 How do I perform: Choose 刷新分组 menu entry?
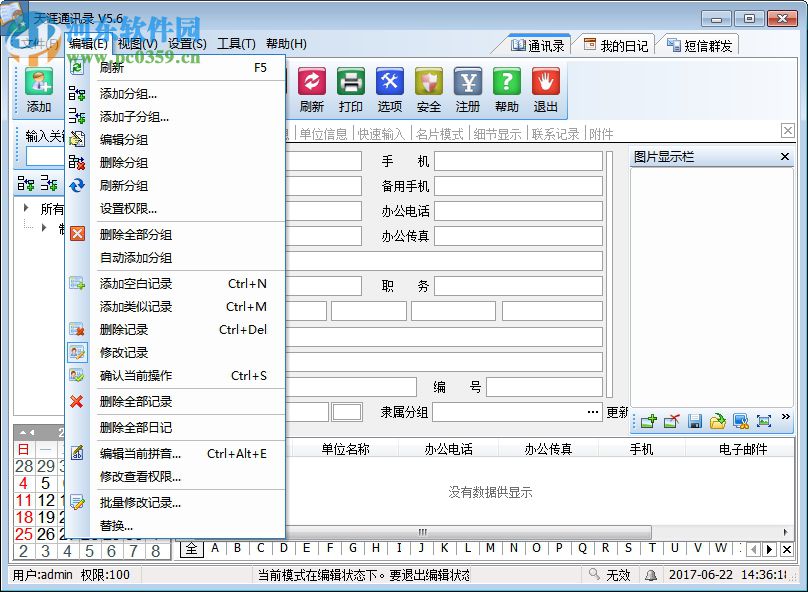(x=175, y=185)
